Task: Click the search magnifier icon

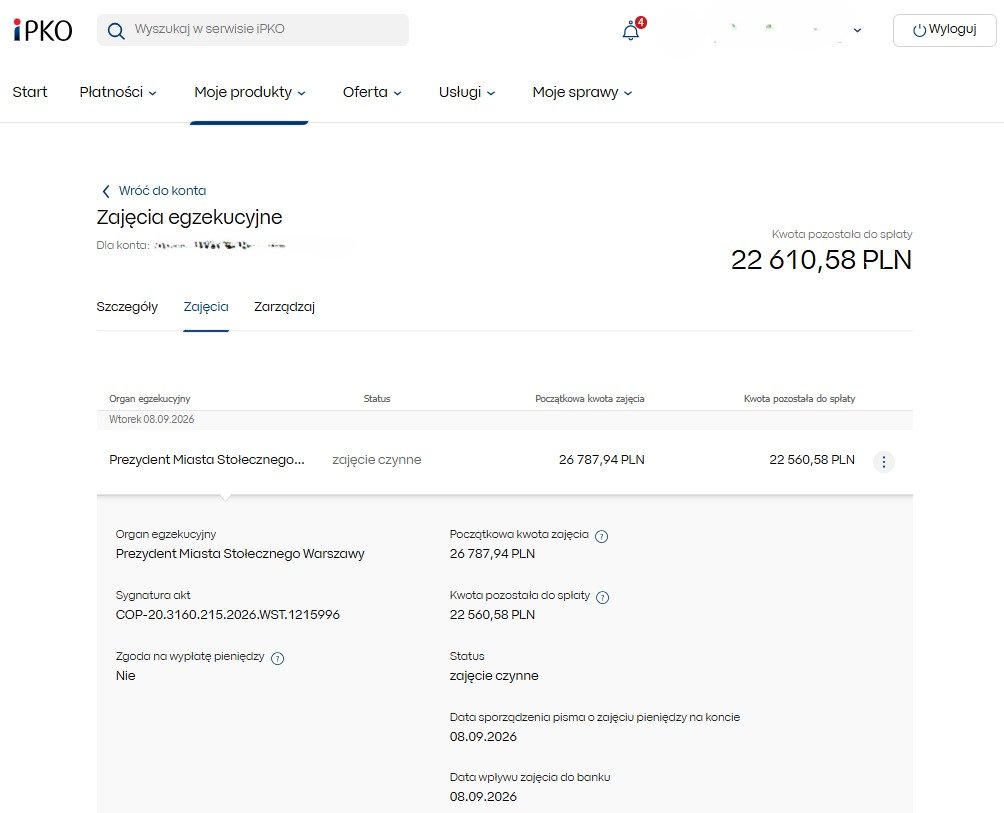Action: pyautogui.click(x=116, y=31)
